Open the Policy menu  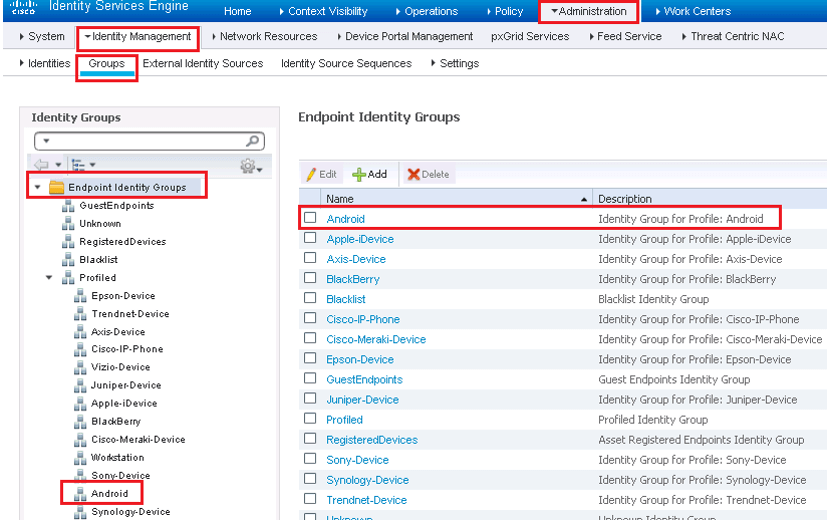pos(505,11)
